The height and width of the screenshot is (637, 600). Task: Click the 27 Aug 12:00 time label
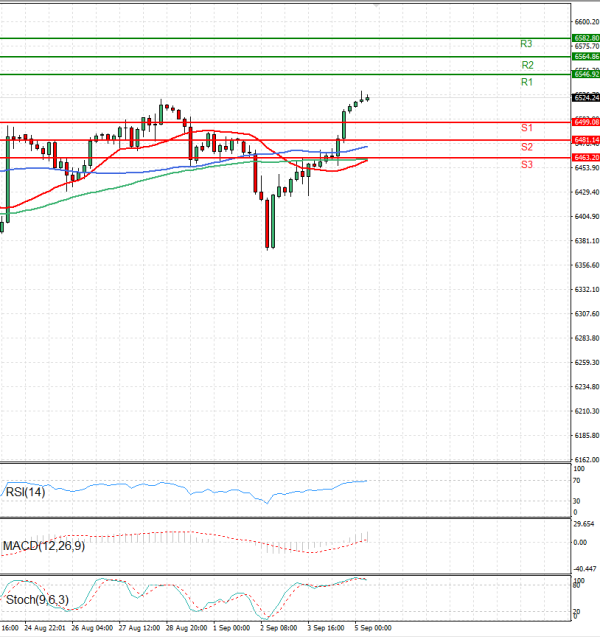coord(137,629)
